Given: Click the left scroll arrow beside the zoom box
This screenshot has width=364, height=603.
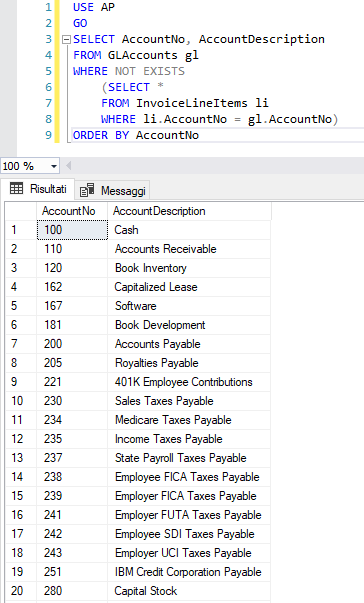Looking at the screenshot, I should 69,166.
